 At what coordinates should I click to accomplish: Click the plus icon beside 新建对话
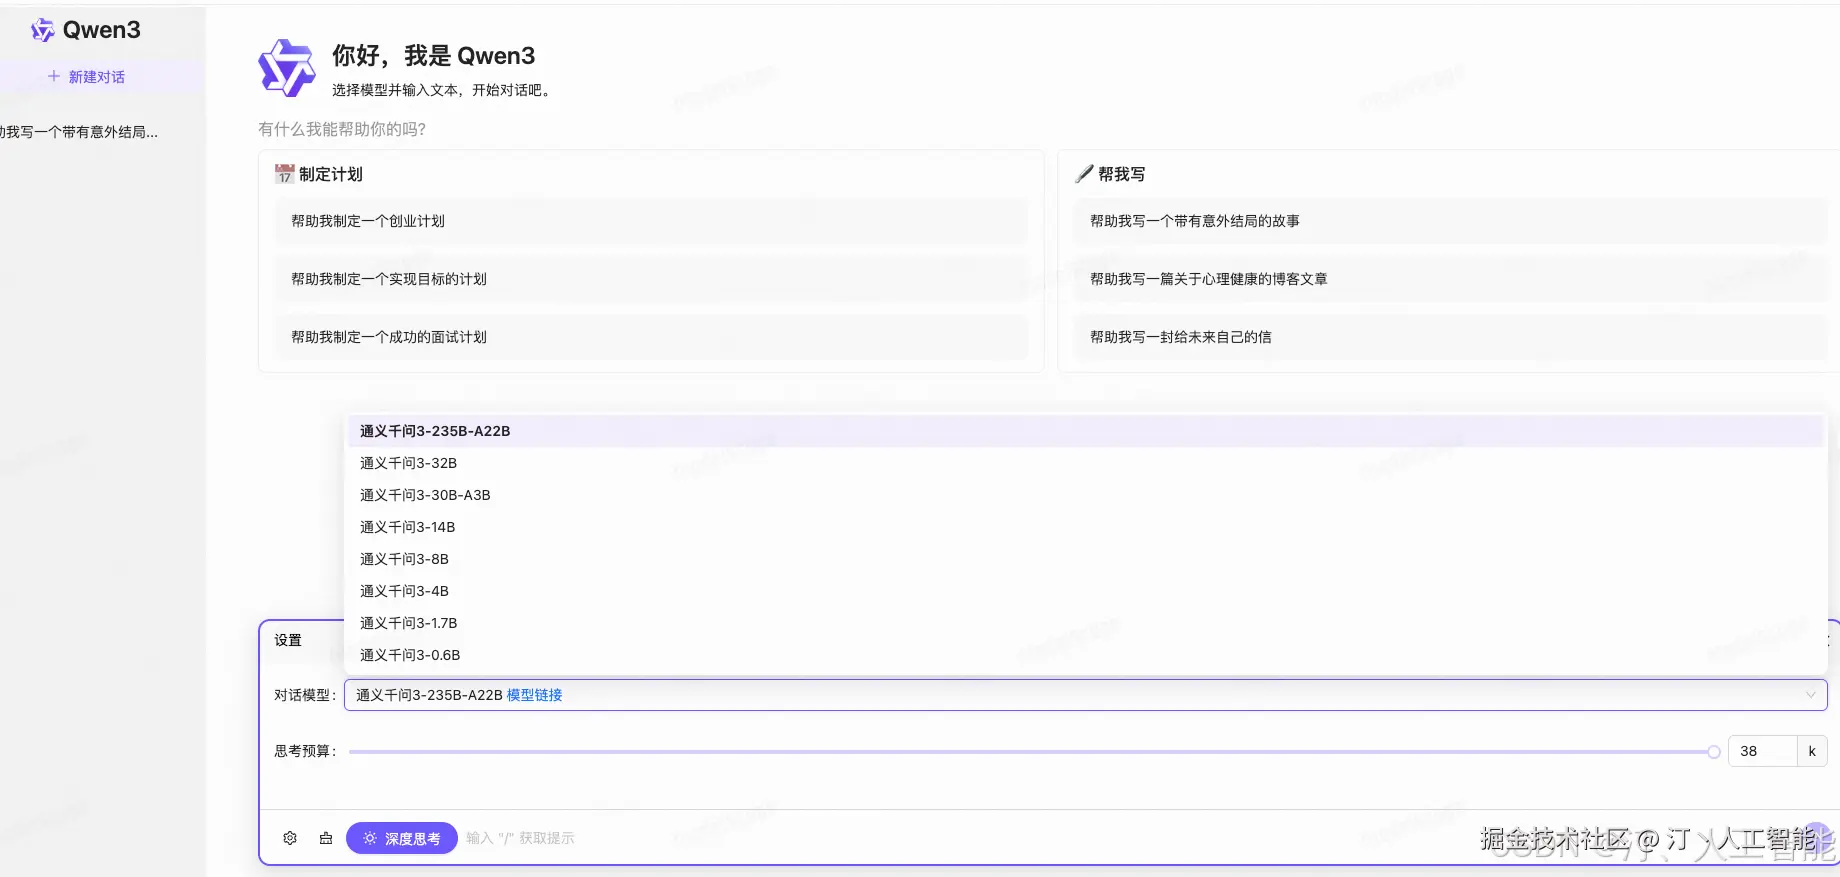click(54, 76)
